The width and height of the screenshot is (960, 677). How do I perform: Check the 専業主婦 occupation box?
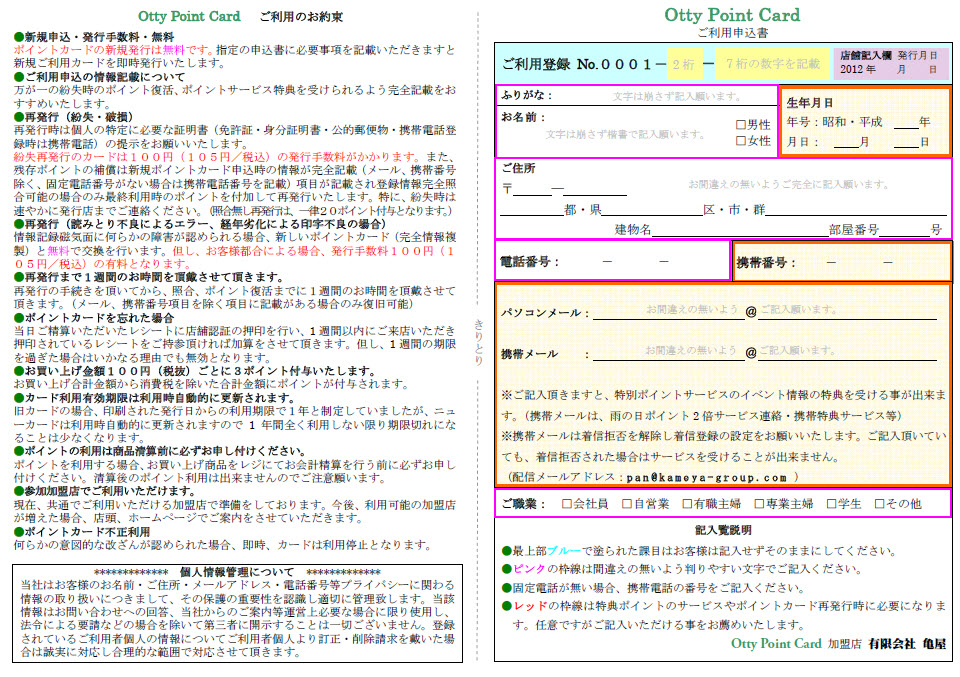click(x=759, y=504)
